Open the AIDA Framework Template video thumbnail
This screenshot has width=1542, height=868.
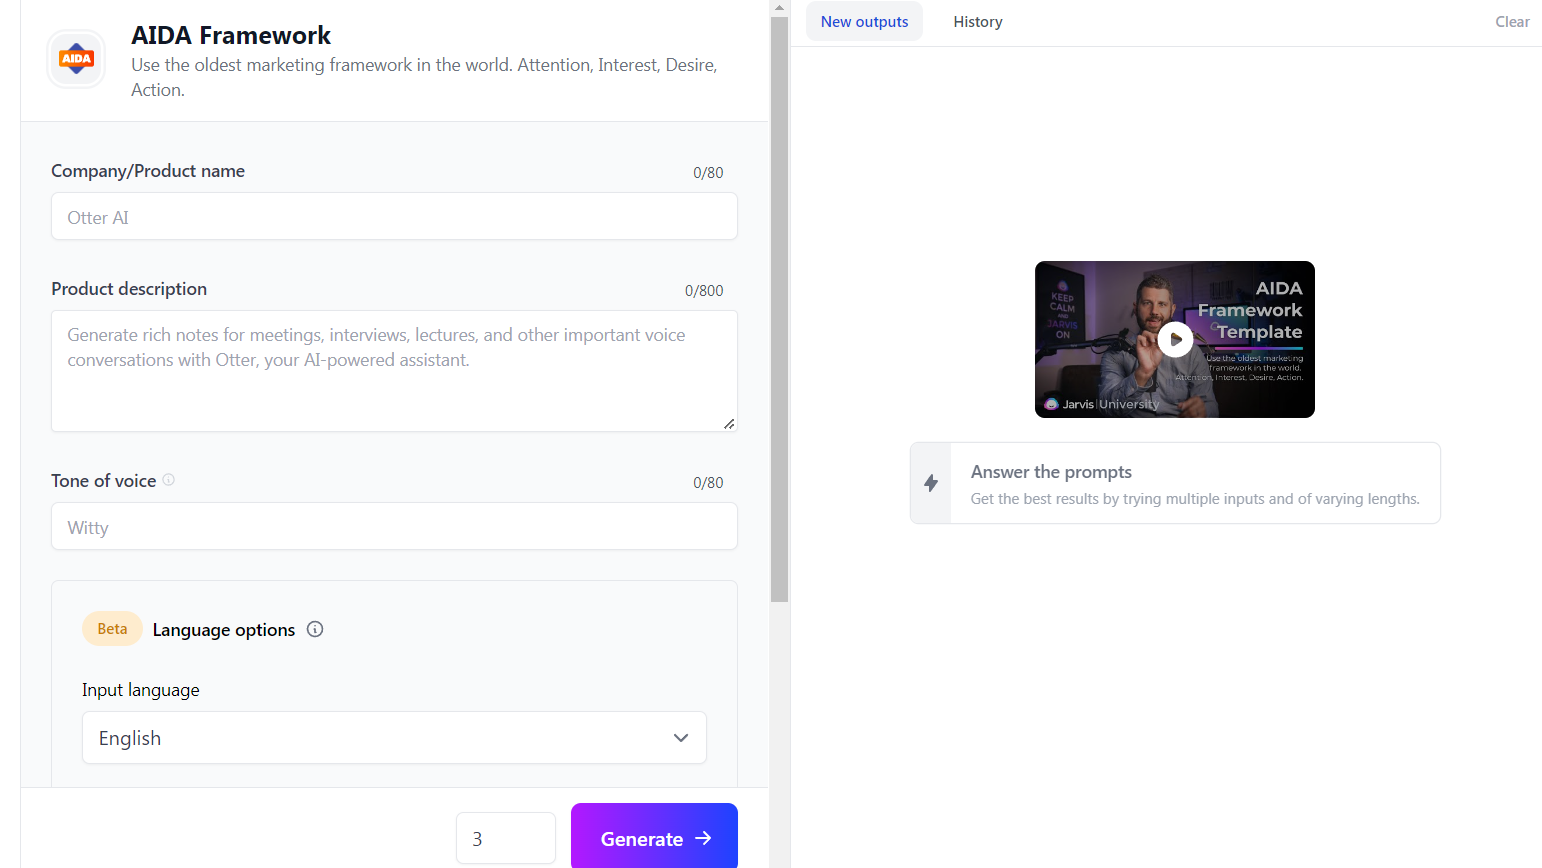pyautogui.click(x=1175, y=339)
